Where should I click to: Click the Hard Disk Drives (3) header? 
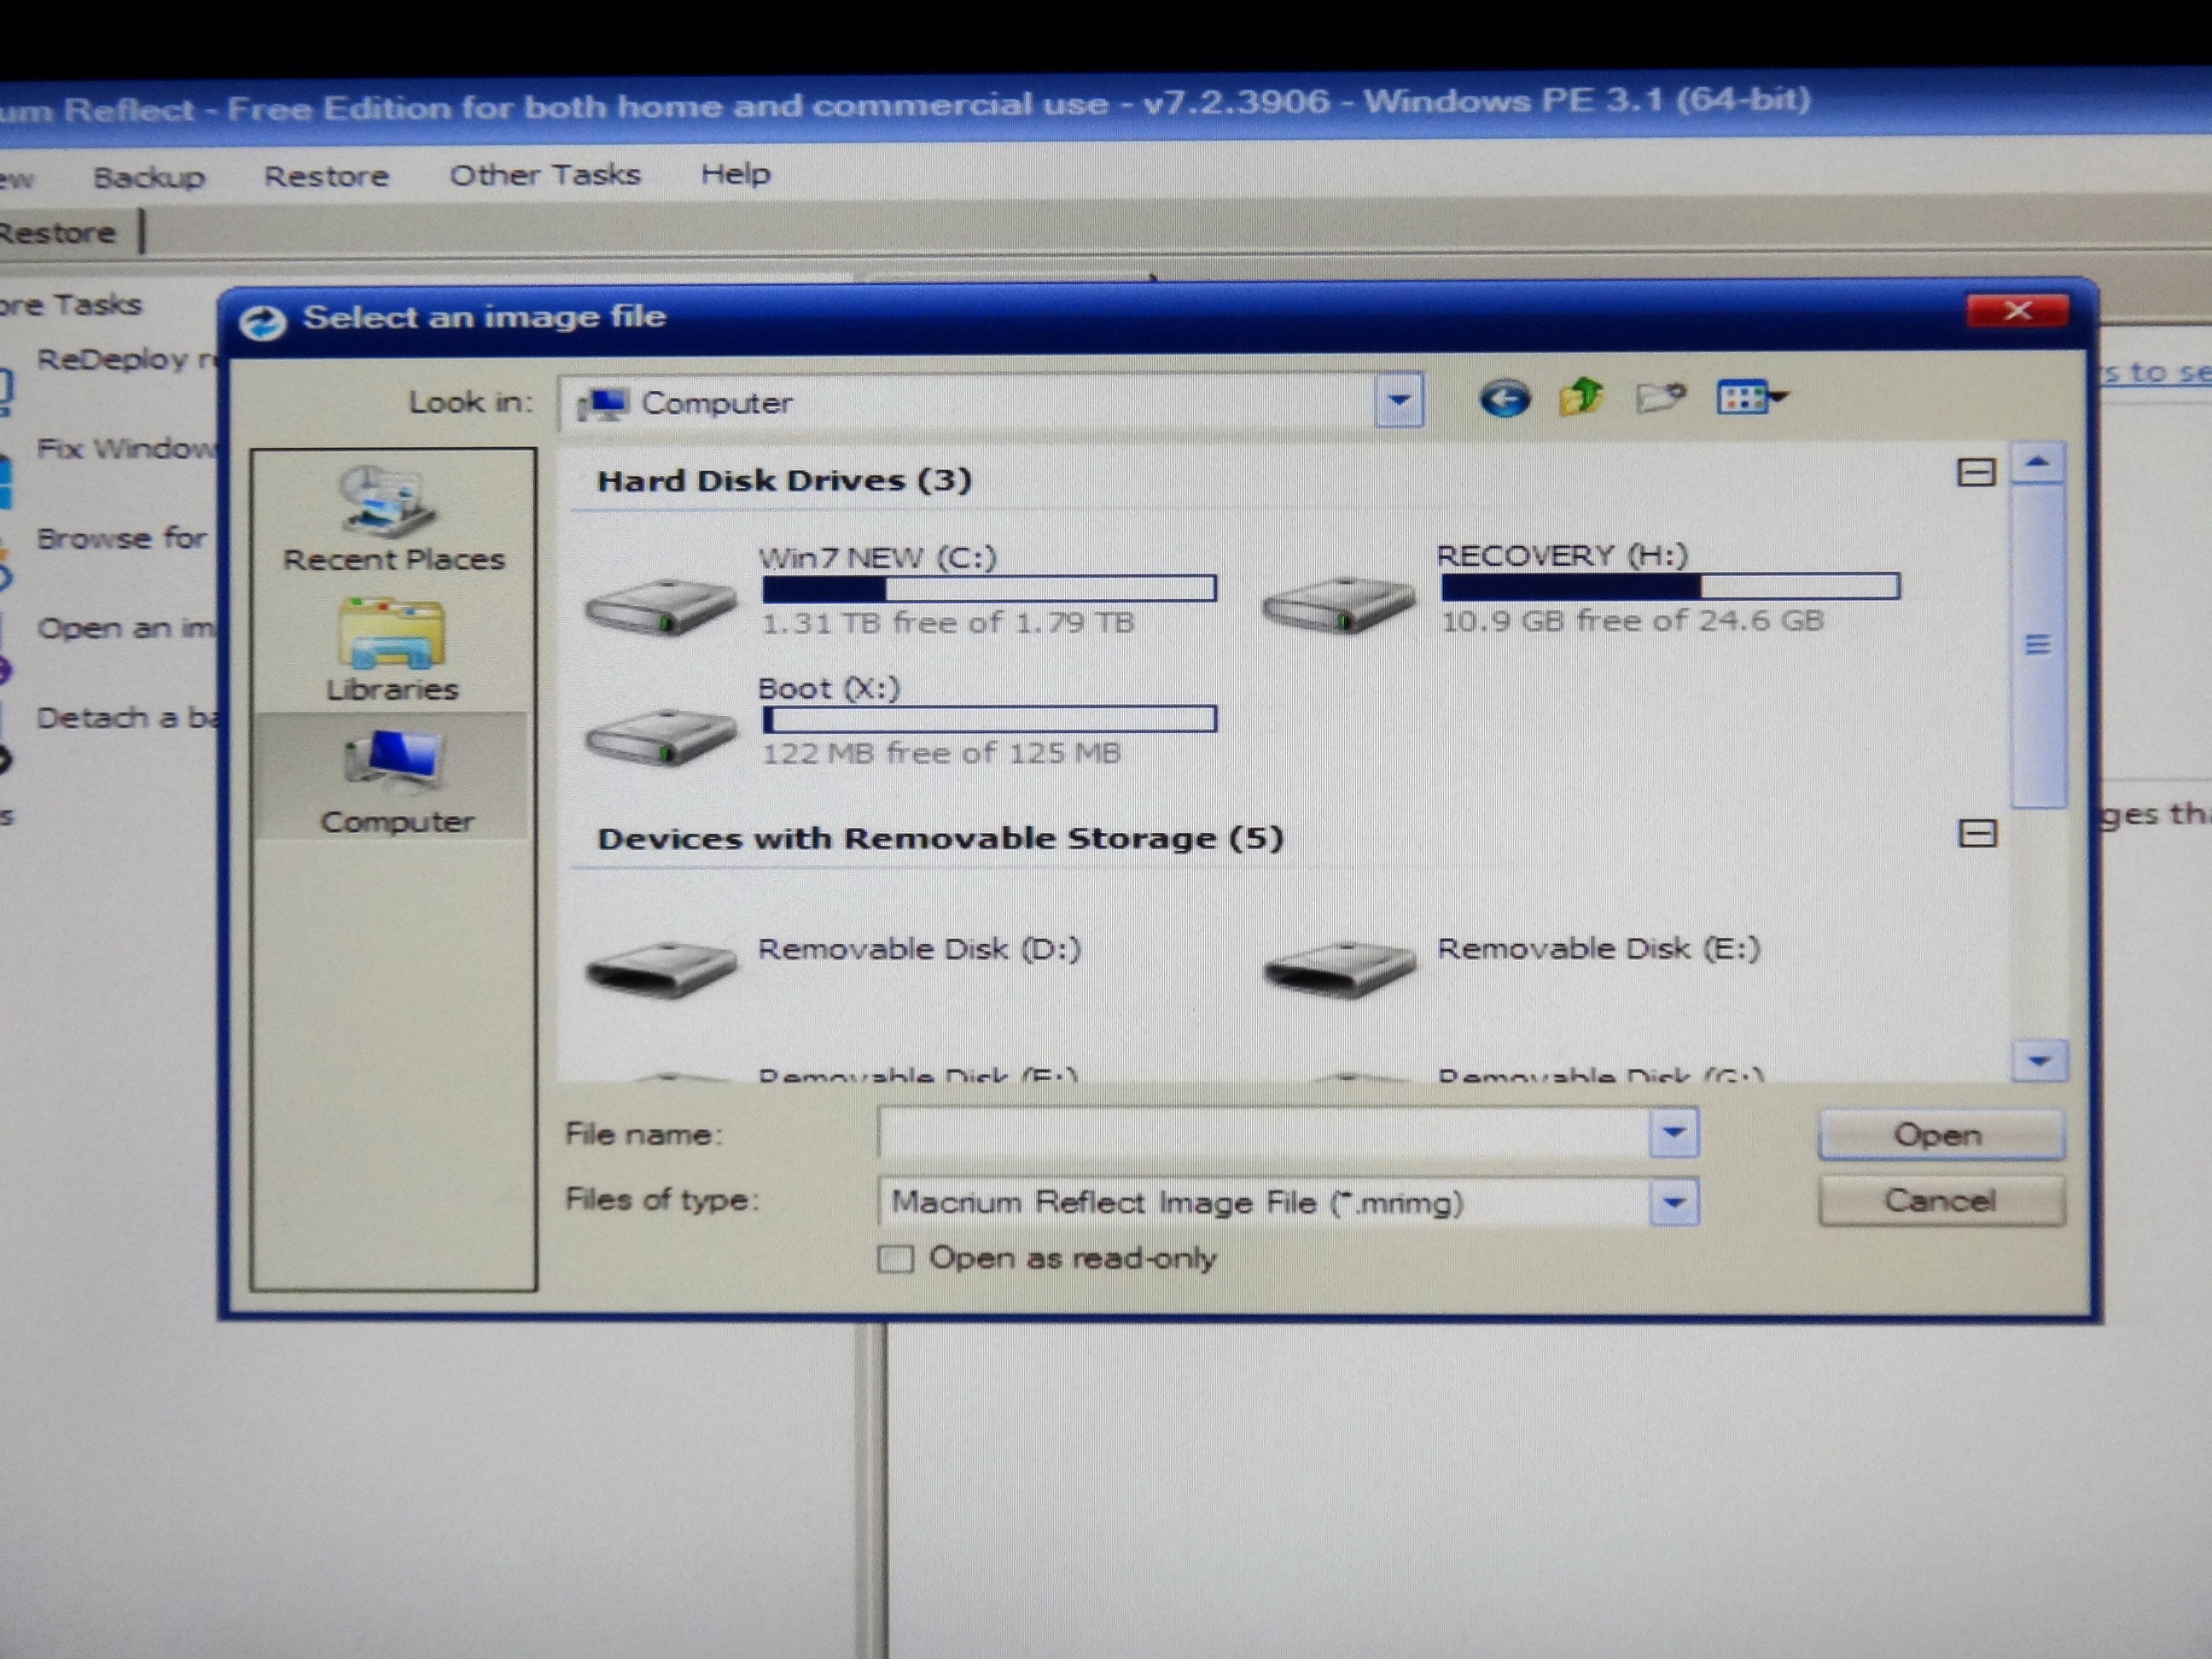[x=784, y=481]
